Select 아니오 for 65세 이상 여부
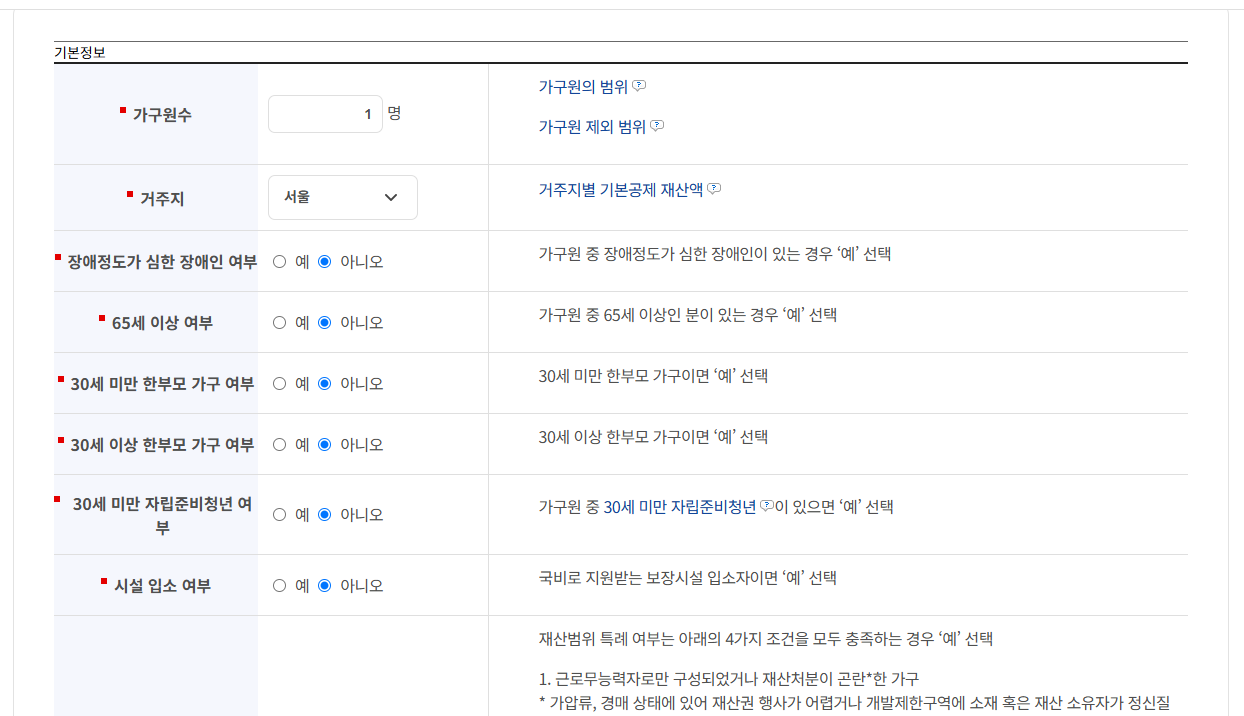This screenshot has height=716, width=1244. pyautogui.click(x=324, y=323)
